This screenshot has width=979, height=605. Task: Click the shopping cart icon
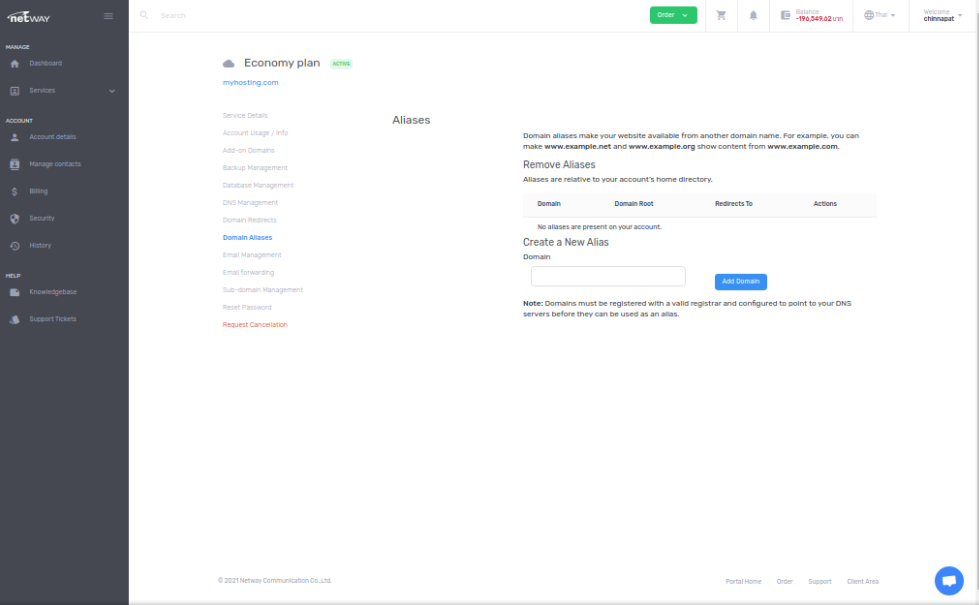click(x=721, y=15)
